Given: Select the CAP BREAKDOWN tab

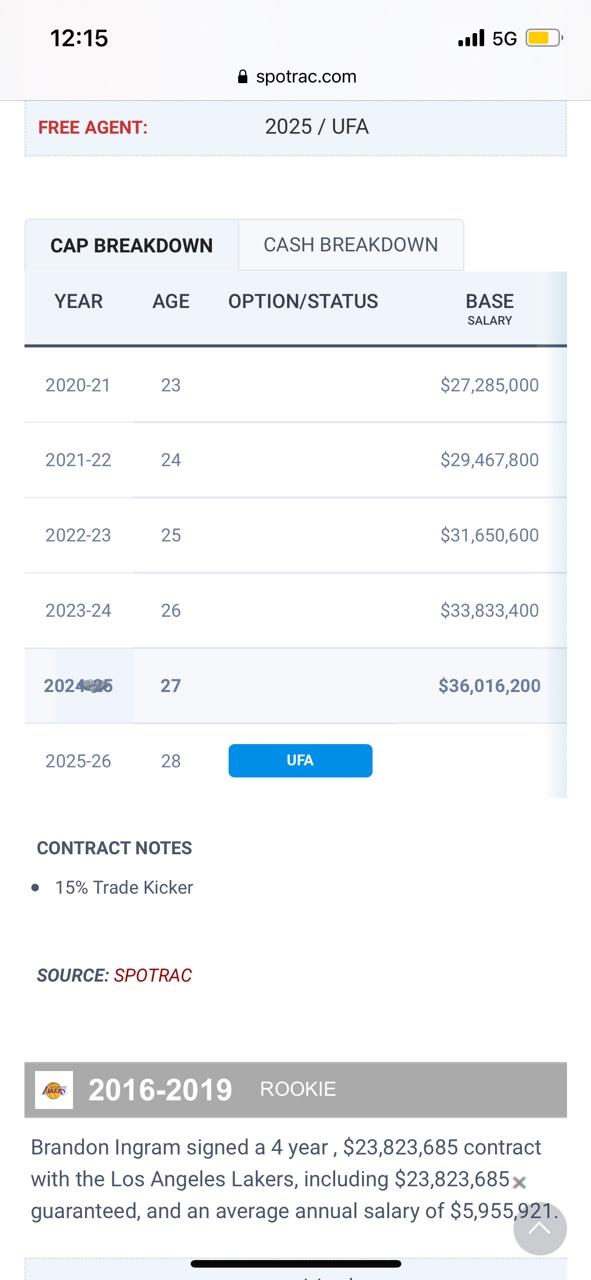Looking at the screenshot, I should click(x=132, y=245).
